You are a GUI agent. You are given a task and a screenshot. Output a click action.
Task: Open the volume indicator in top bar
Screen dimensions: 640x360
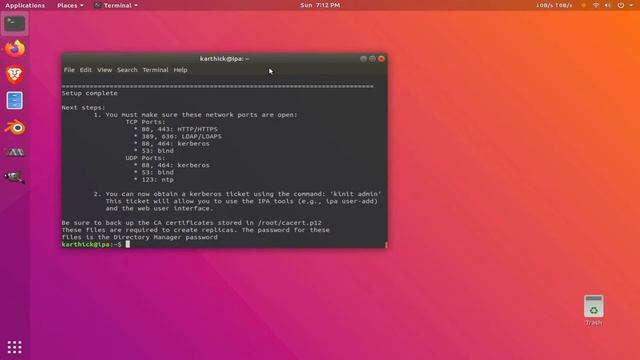608,5
